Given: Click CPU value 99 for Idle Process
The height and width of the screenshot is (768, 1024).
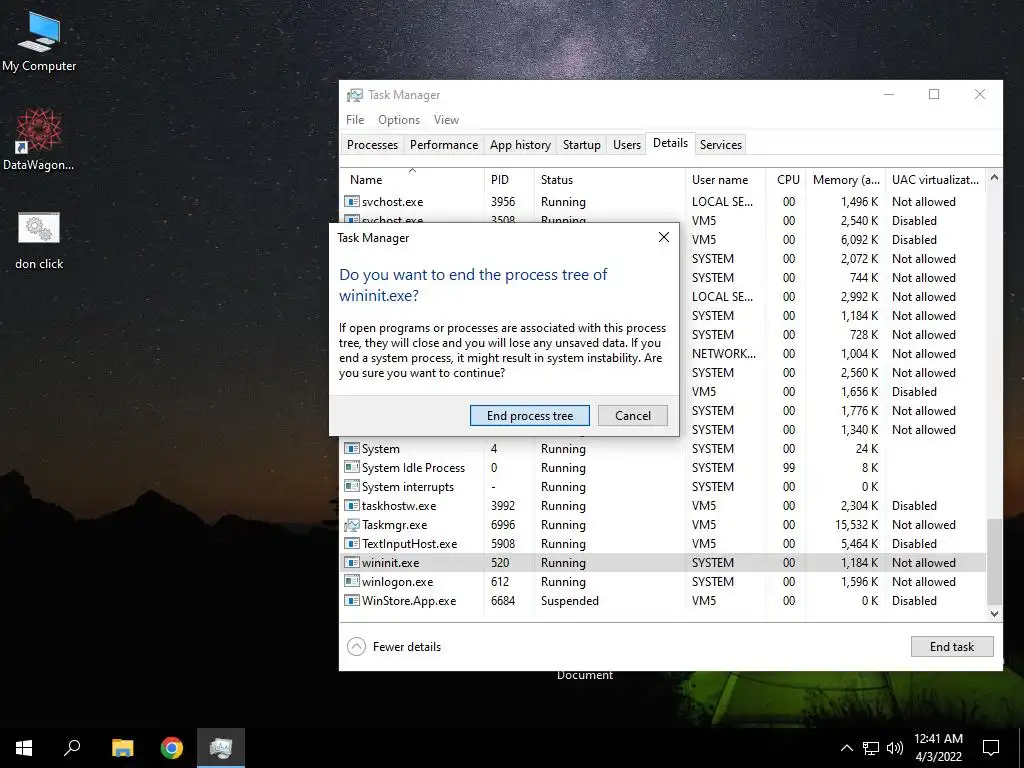Looking at the screenshot, I should click(x=789, y=468).
